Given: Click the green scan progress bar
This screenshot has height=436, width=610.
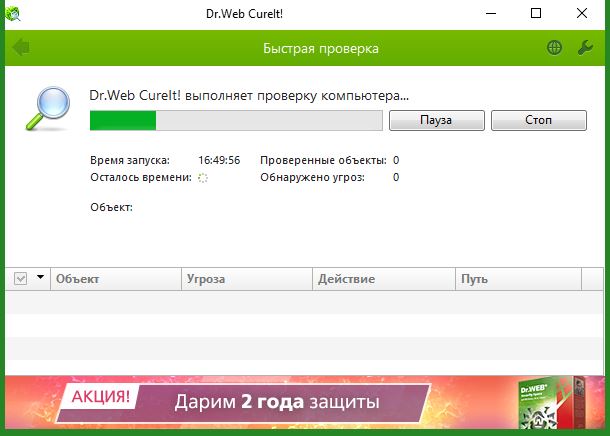Looking at the screenshot, I should click(x=236, y=120).
